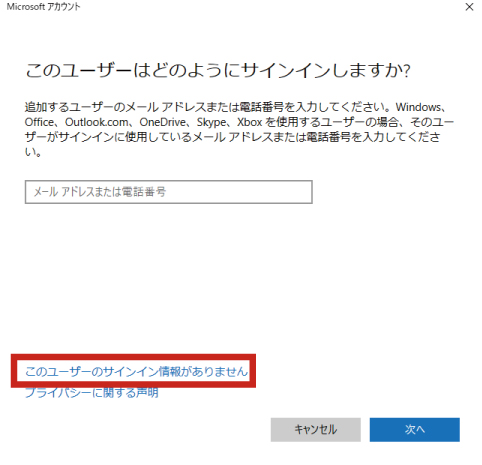Click the blue 次へ button
Viewport: 482px width, 465px height.
[414, 429]
